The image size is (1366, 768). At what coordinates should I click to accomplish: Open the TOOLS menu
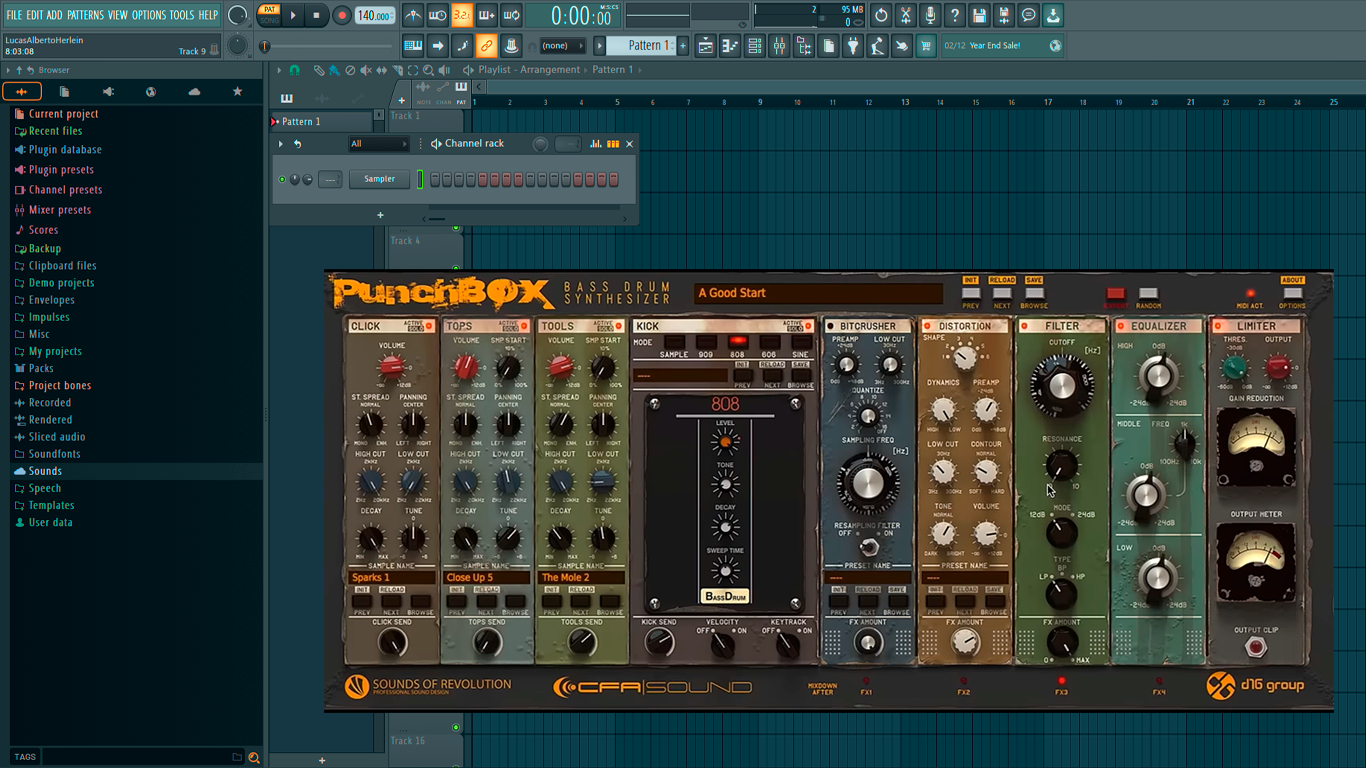[182, 15]
